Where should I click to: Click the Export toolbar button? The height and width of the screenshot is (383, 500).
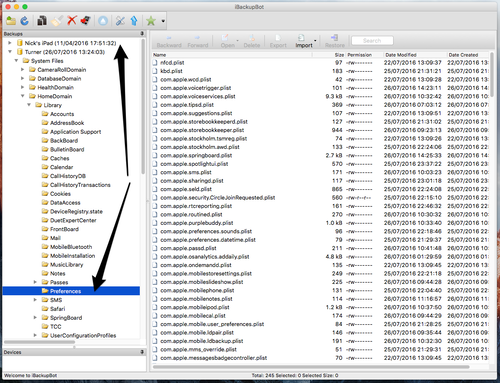pyautogui.click(x=278, y=42)
